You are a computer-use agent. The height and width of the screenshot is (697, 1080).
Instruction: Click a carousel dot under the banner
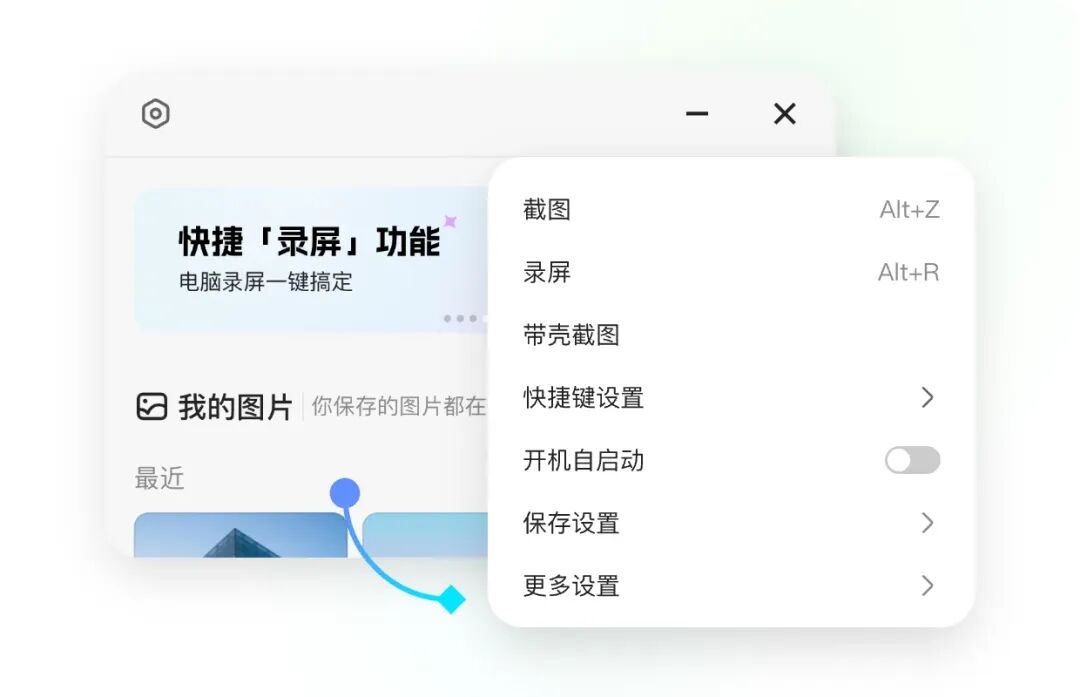(460, 318)
